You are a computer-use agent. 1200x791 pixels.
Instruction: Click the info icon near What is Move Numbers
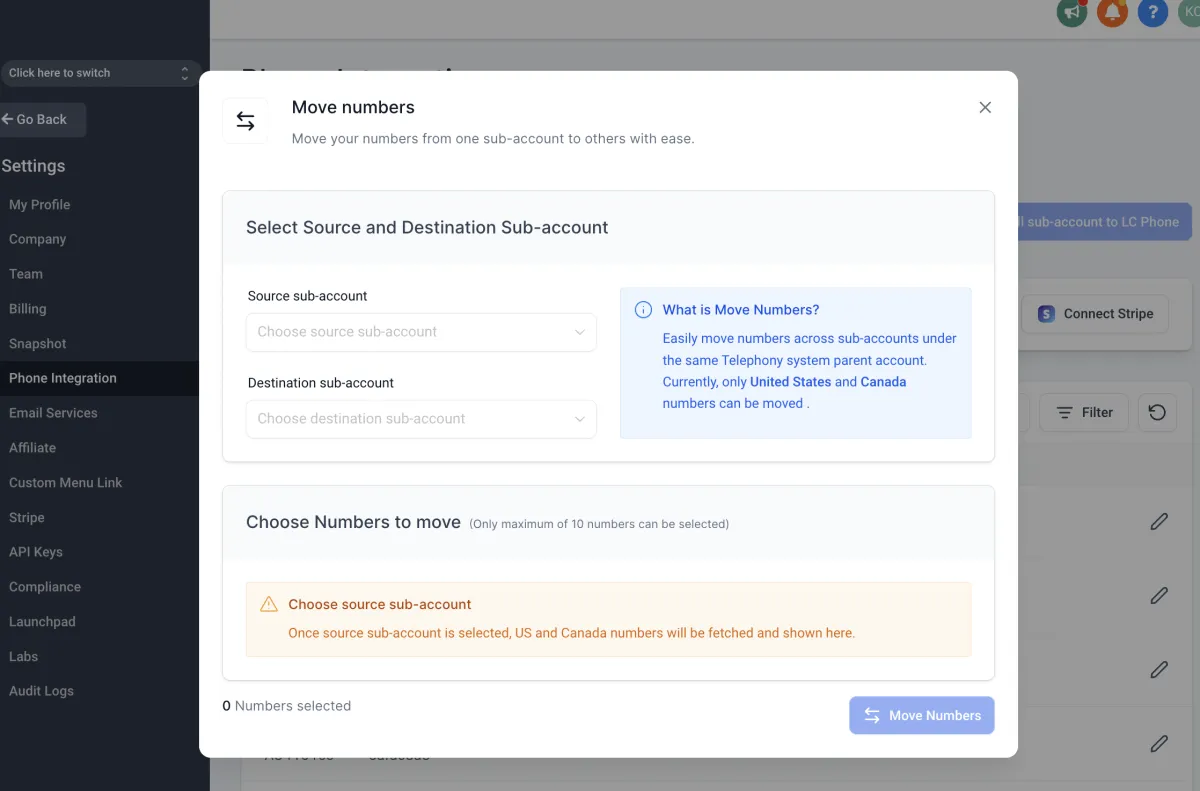644,310
